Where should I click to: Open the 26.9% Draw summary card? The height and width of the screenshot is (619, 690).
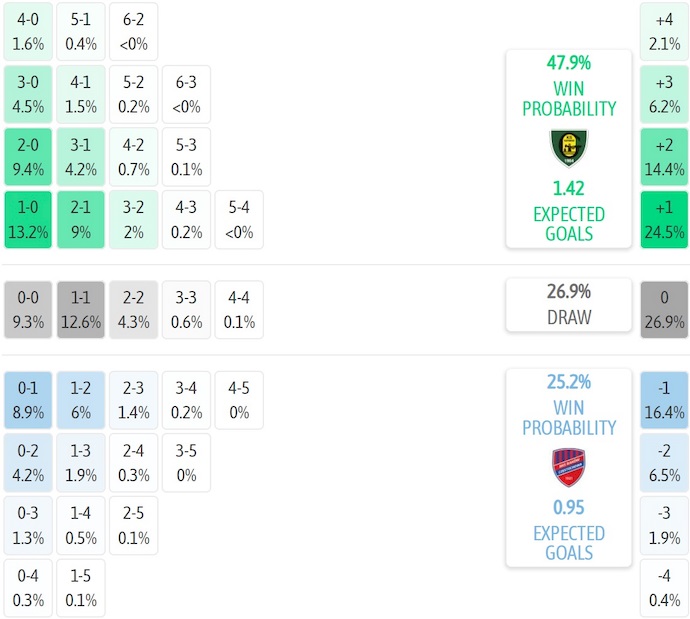(568, 305)
